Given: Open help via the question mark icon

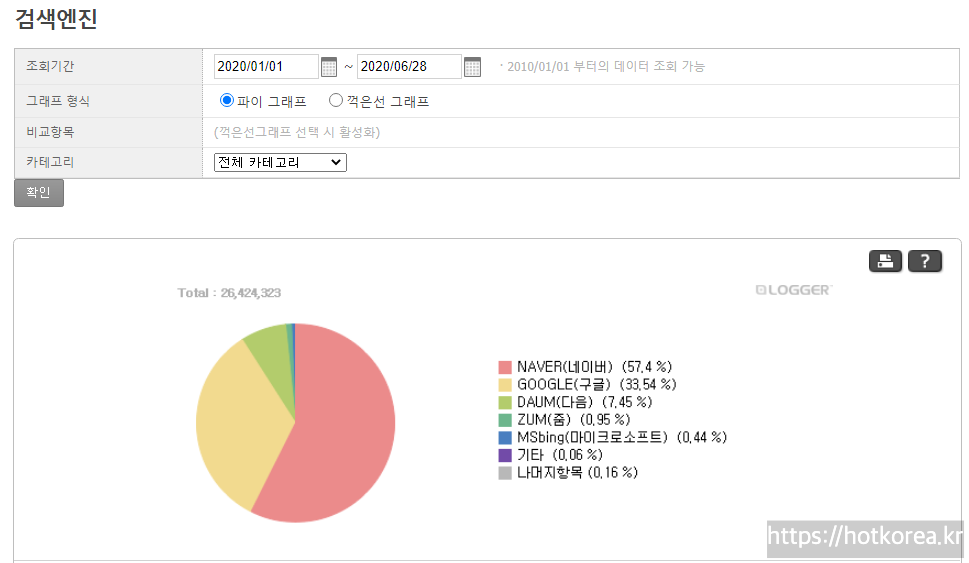Looking at the screenshot, I should pyautogui.click(x=925, y=261).
